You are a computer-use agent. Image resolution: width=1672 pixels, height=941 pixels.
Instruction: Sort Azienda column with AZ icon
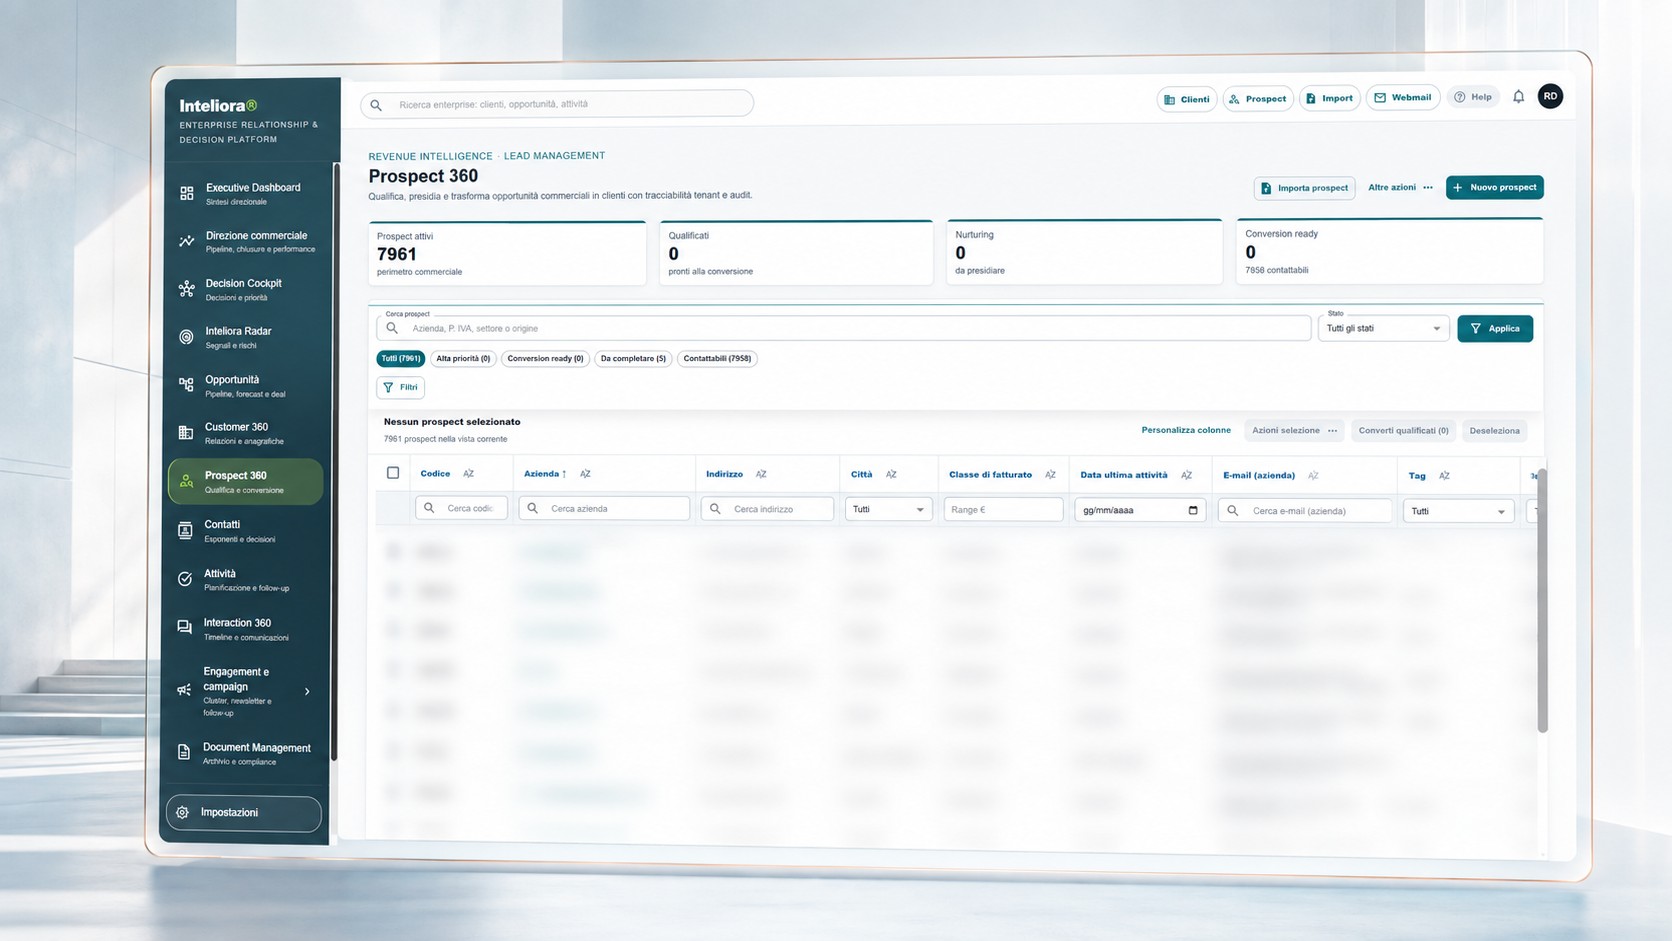point(585,474)
